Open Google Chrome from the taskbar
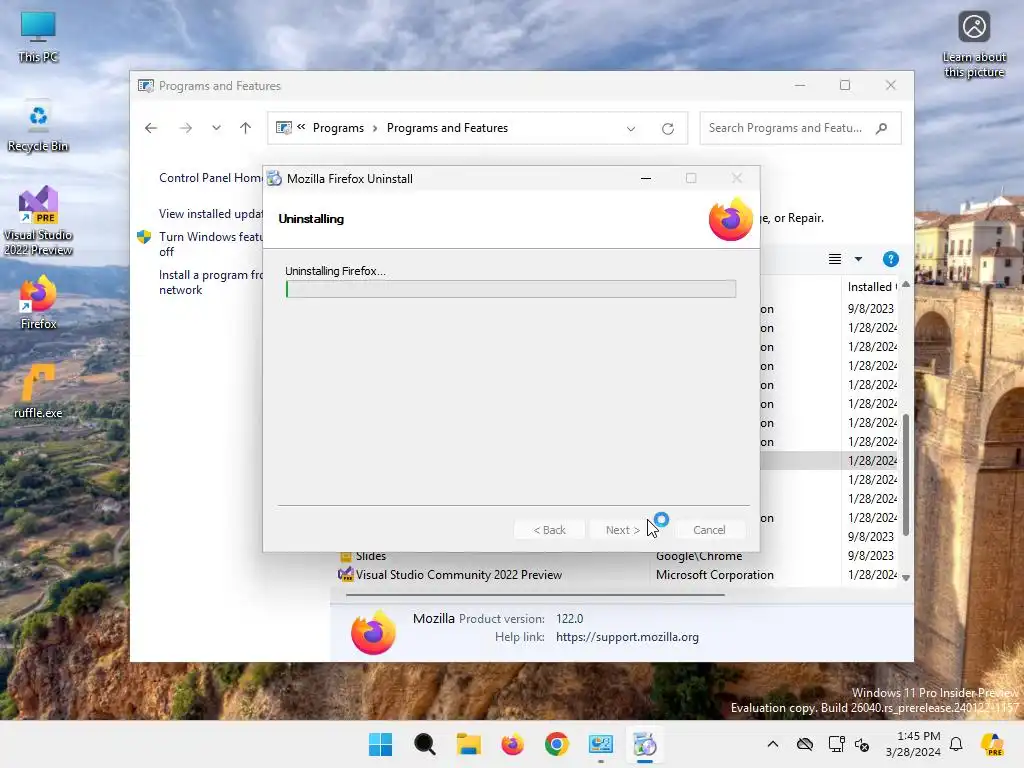This screenshot has height=768, width=1024. [556, 744]
